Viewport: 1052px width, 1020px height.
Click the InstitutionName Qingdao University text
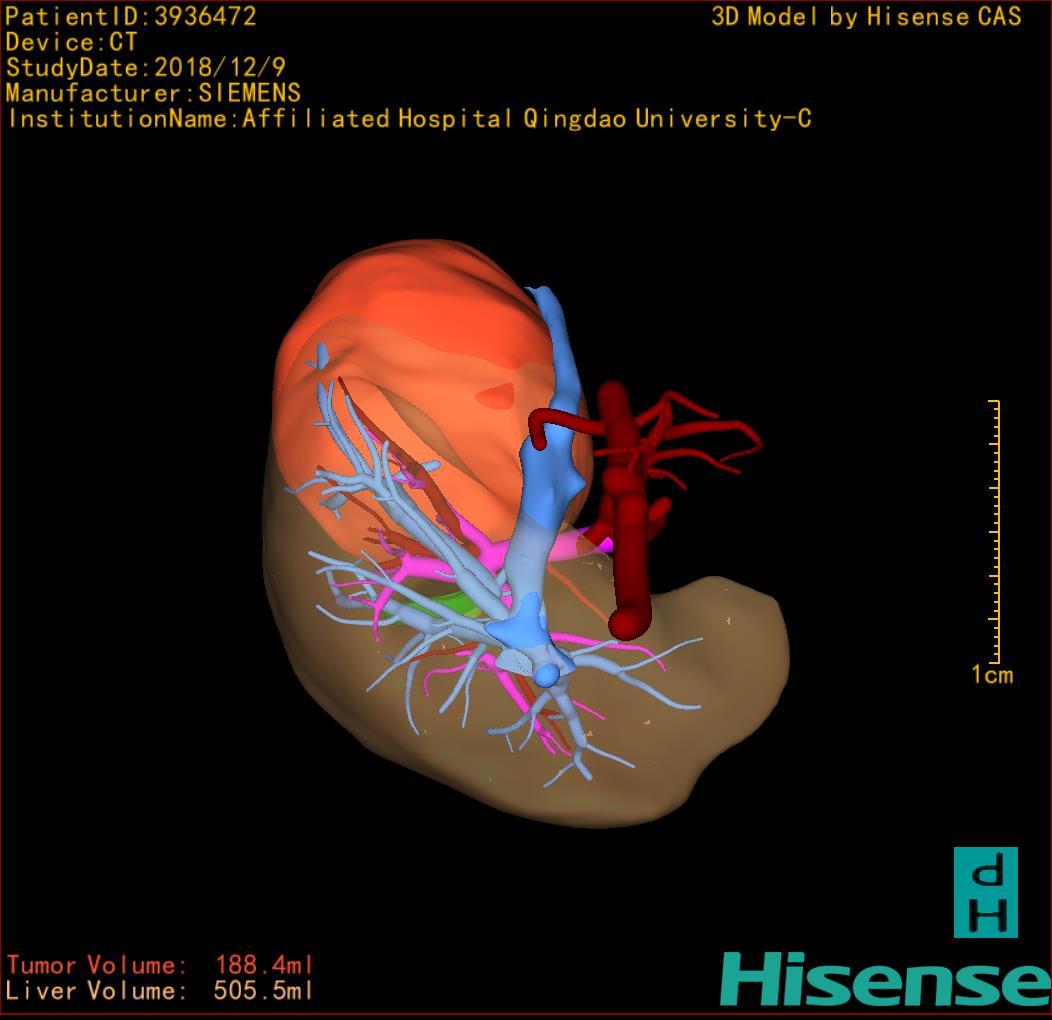(x=408, y=120)
